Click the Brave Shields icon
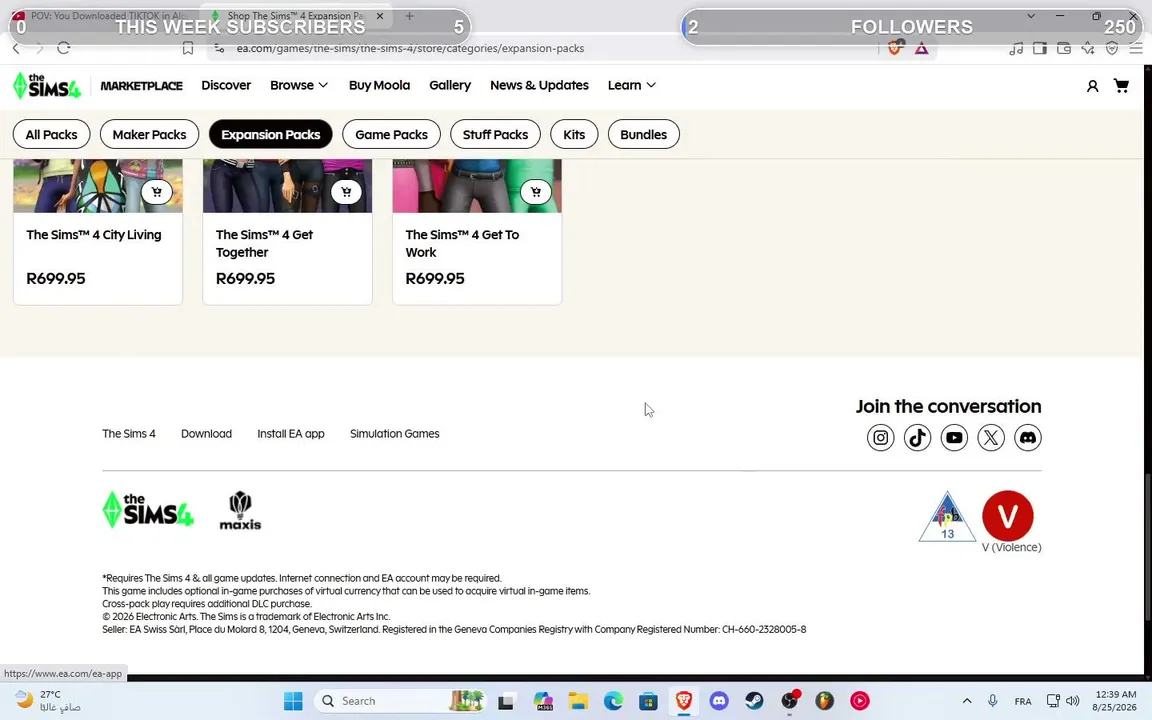Viewport: 1152px width, 720px height. click(894, 48)
